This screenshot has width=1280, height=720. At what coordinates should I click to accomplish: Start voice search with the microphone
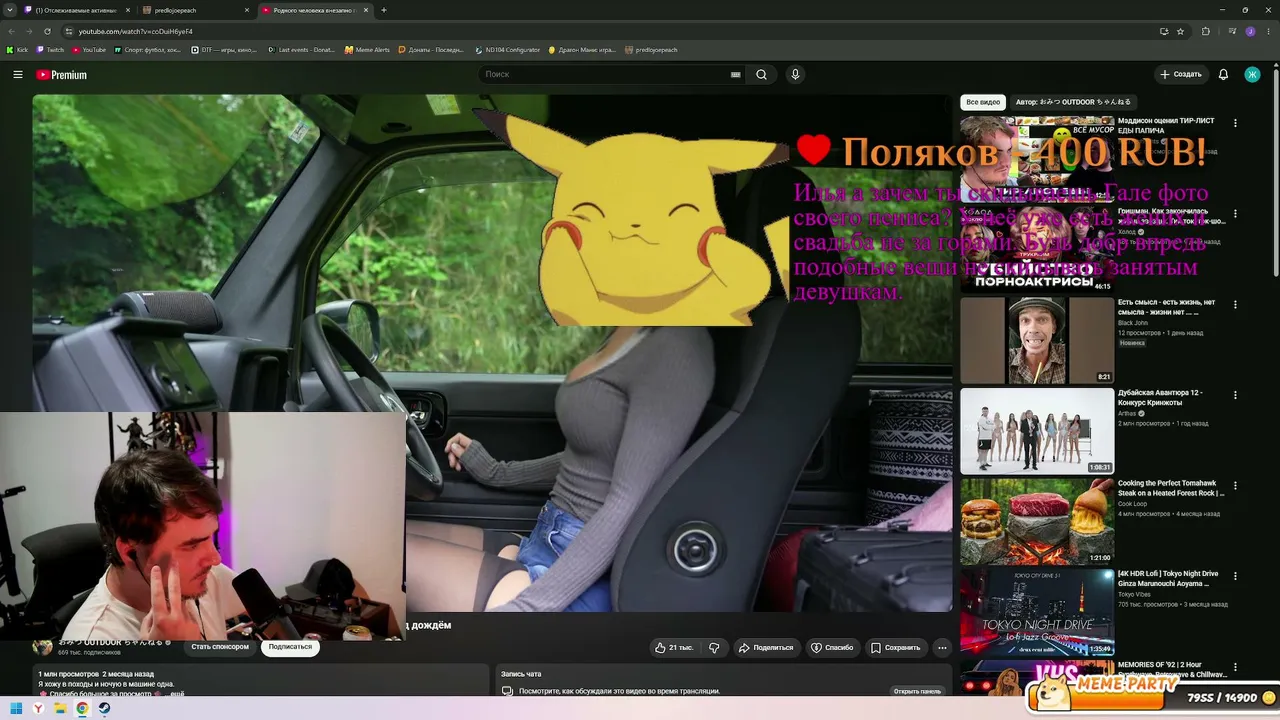coord(795,75)
